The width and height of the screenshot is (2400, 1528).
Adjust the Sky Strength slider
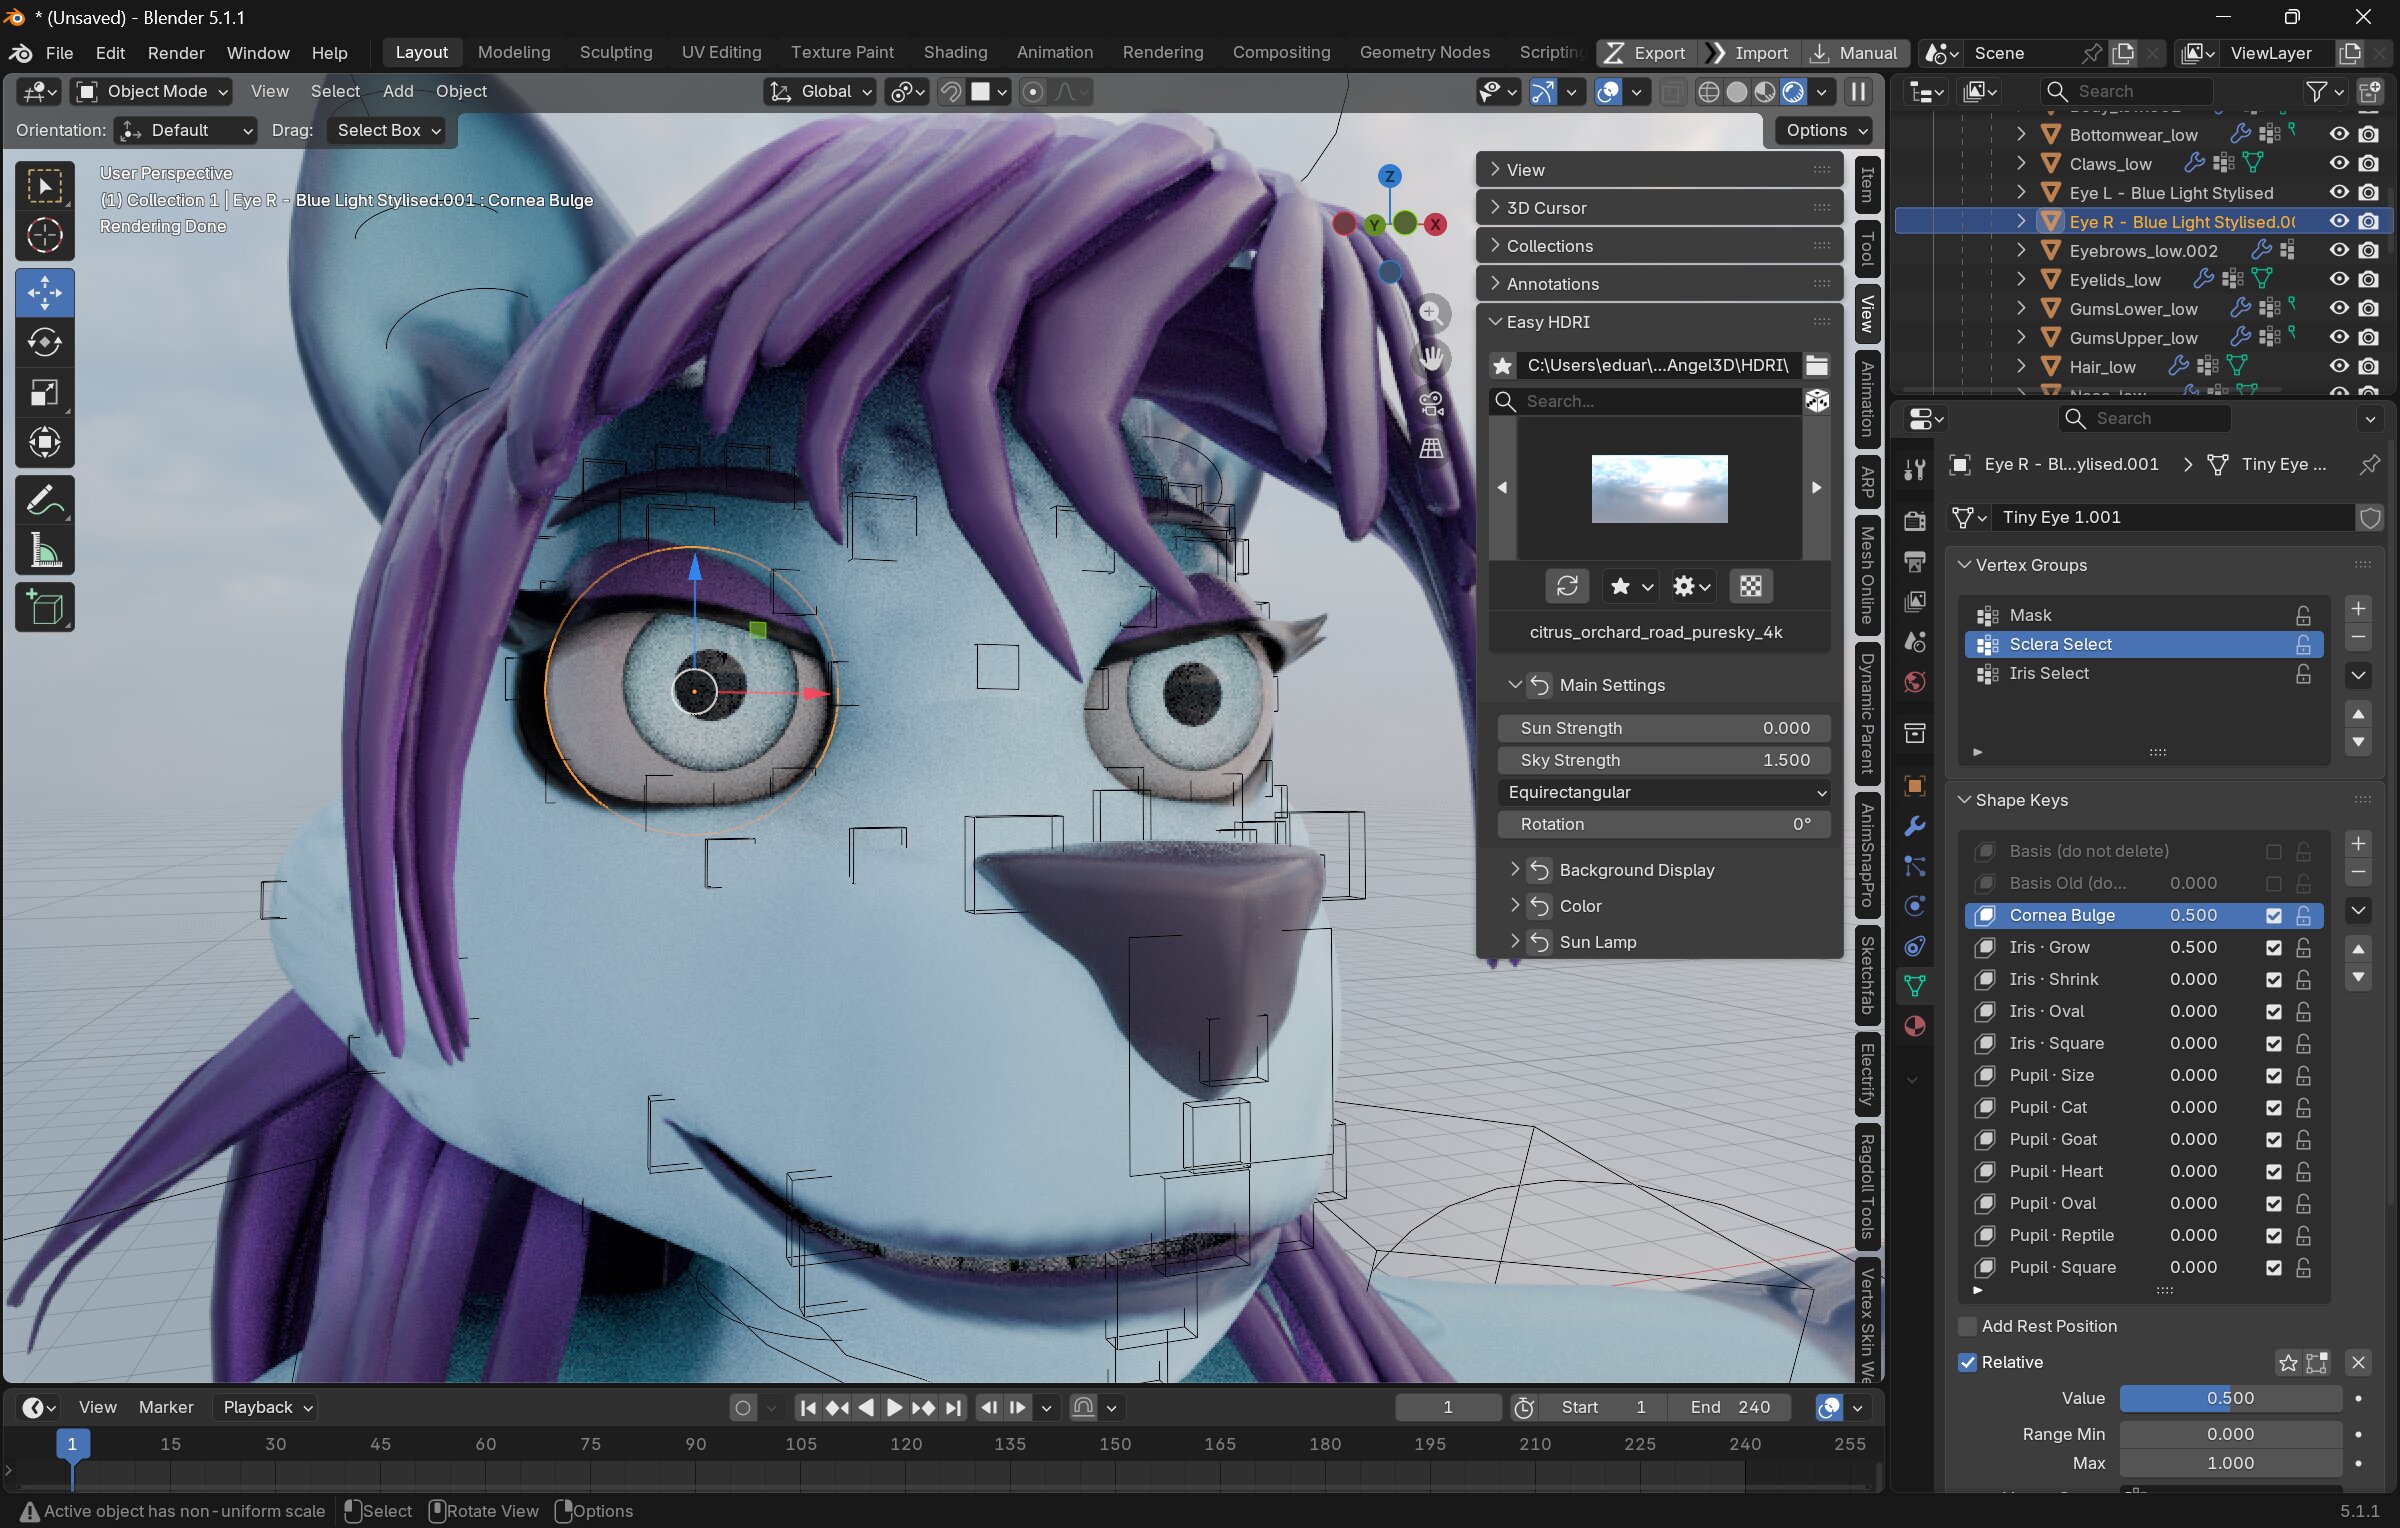coord(1664,760)
